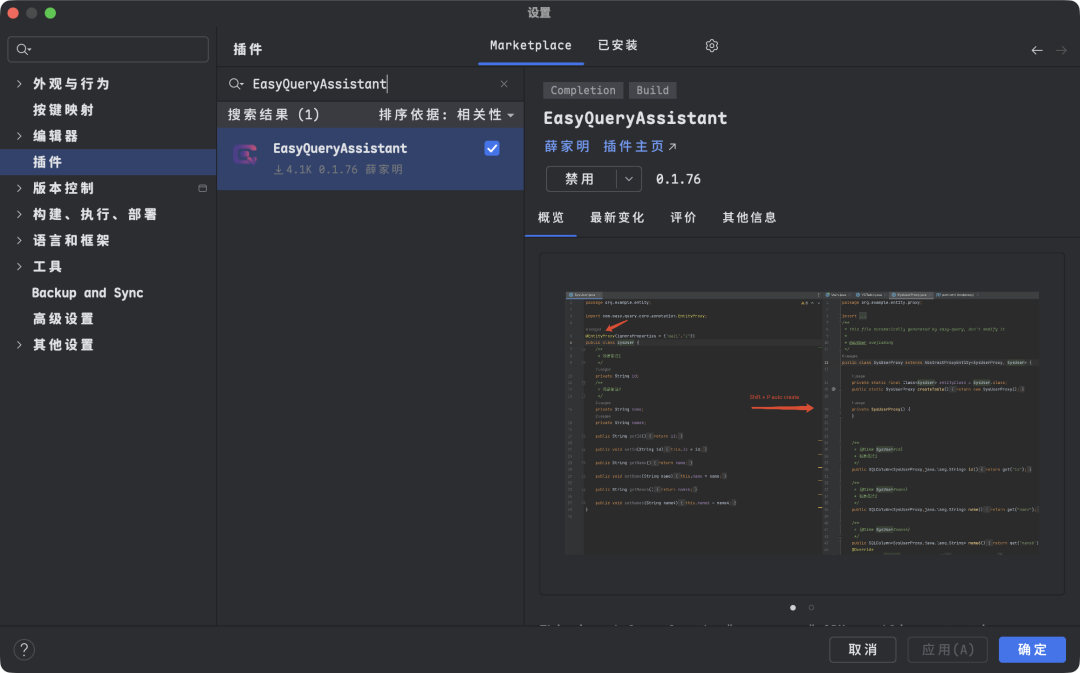
Task: Open the 评价 tab
Action: pos(683,218)
